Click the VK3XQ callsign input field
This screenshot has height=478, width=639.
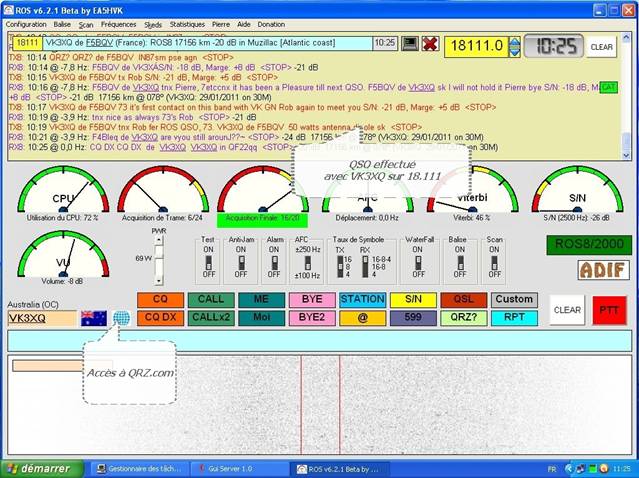click(42, 318)
